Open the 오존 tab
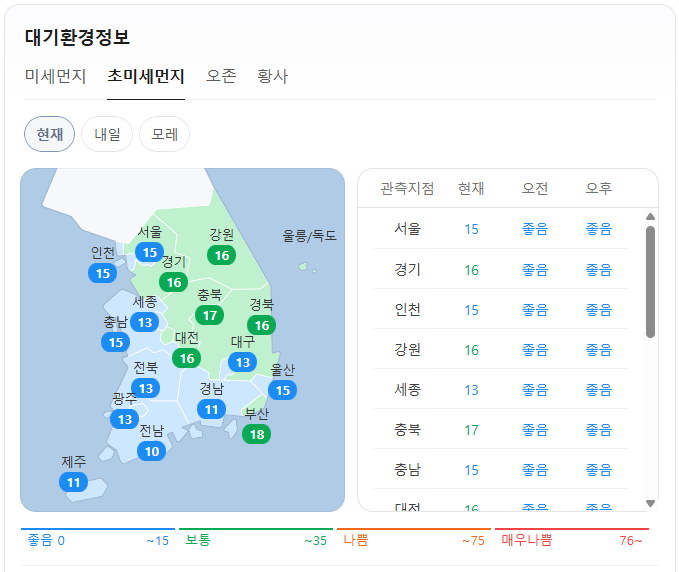The width and height of the screenshot is (679, 572). point(221,76)
